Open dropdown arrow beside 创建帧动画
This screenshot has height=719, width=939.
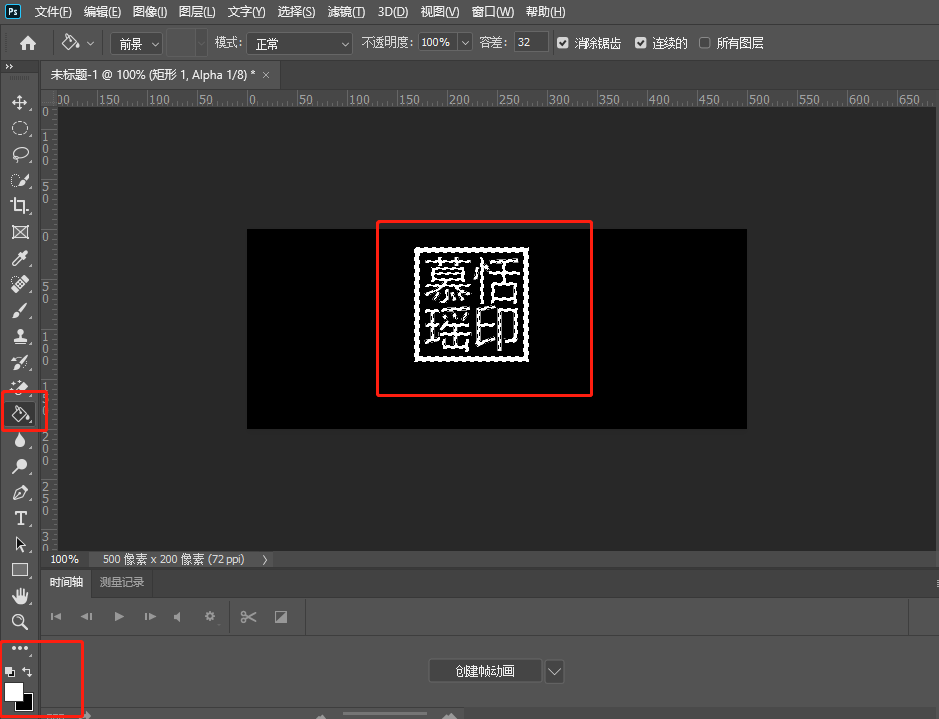tap(555, 671)
